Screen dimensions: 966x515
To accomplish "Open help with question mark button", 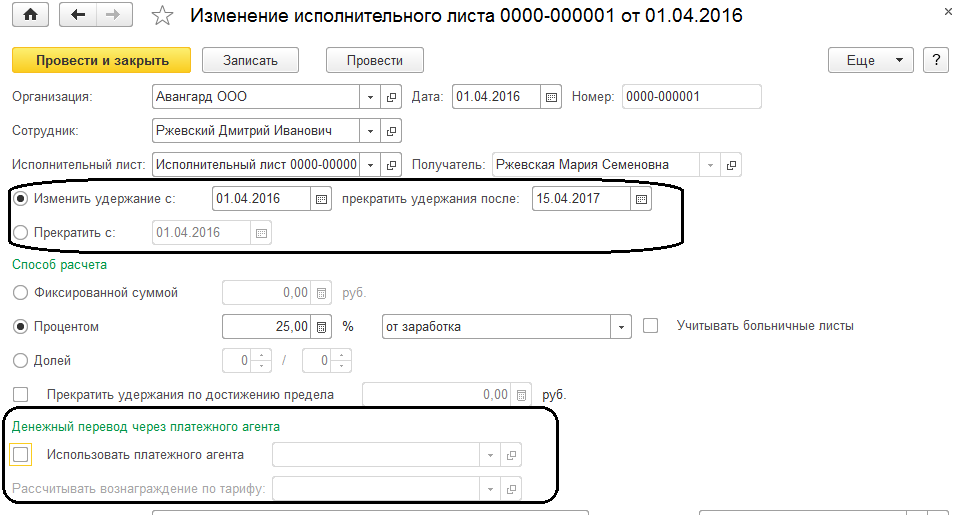I will [936, 60].
